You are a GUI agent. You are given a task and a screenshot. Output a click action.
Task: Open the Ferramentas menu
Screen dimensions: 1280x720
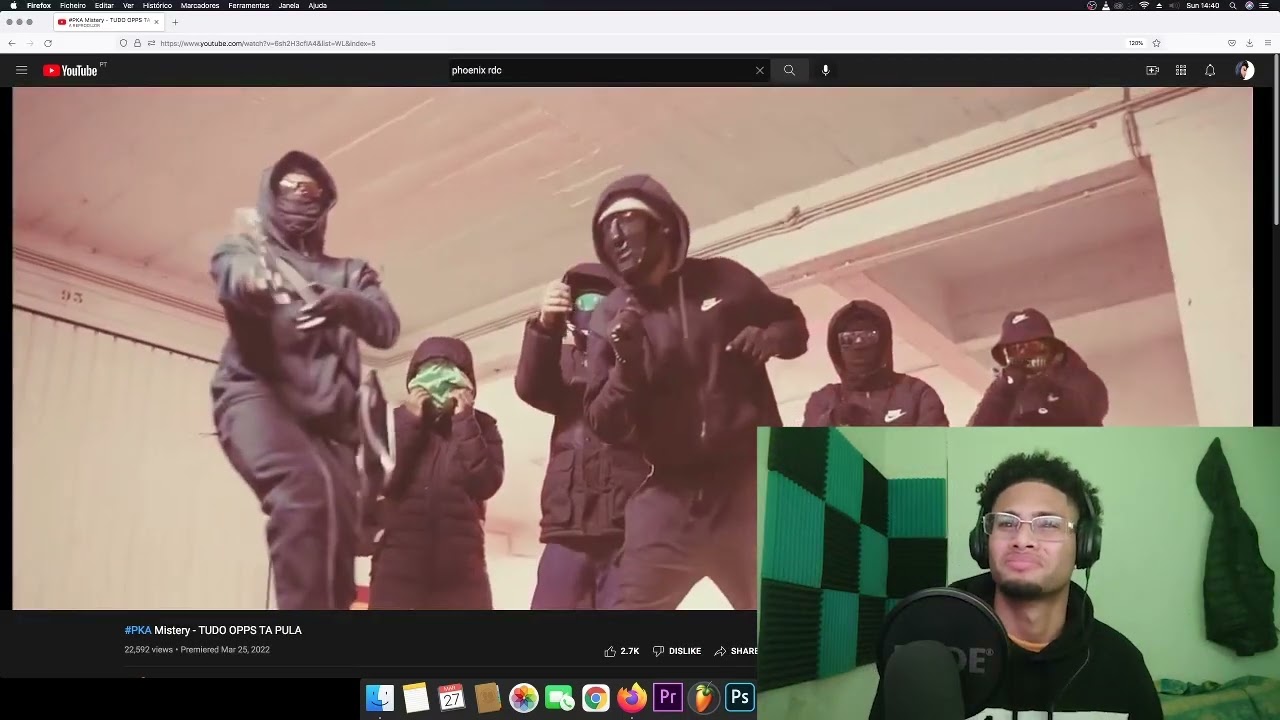pos(248,5)
